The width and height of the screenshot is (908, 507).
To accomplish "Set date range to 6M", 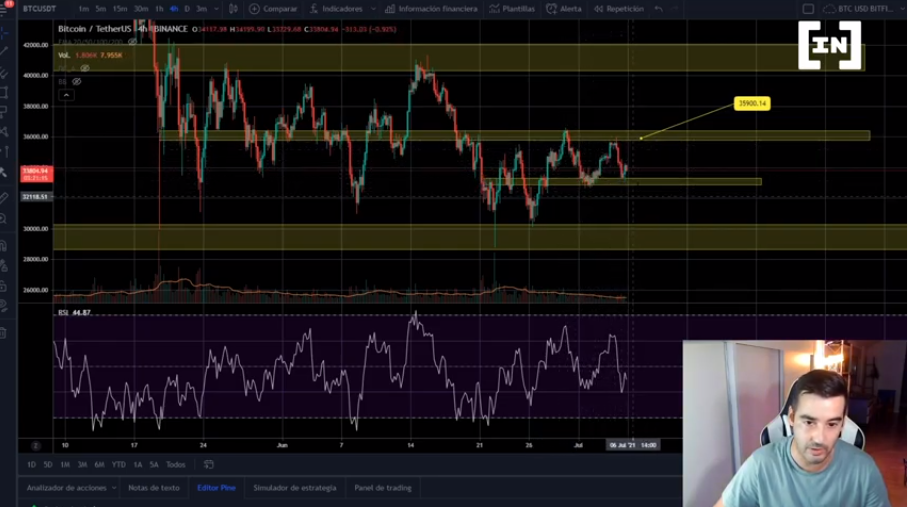I will pos(100,465).
